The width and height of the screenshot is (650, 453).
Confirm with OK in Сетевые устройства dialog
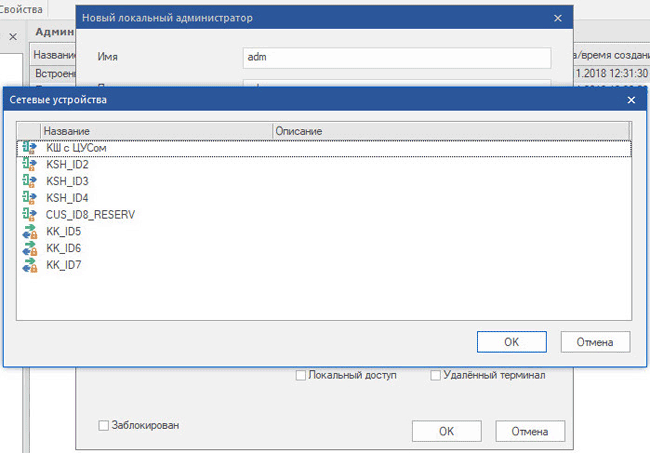(512, 342)
